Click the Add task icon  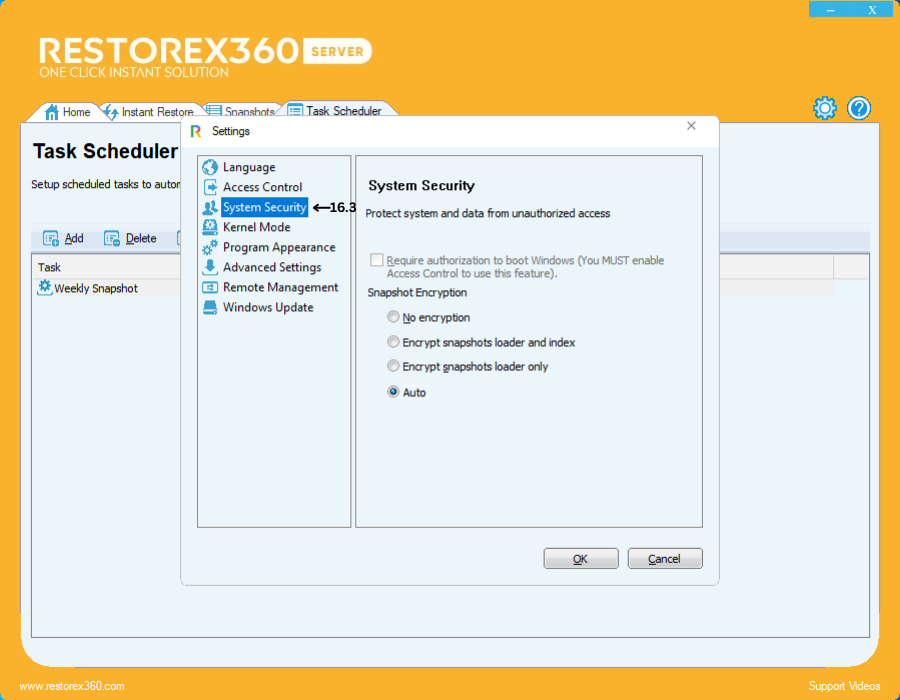pos(51,238)
